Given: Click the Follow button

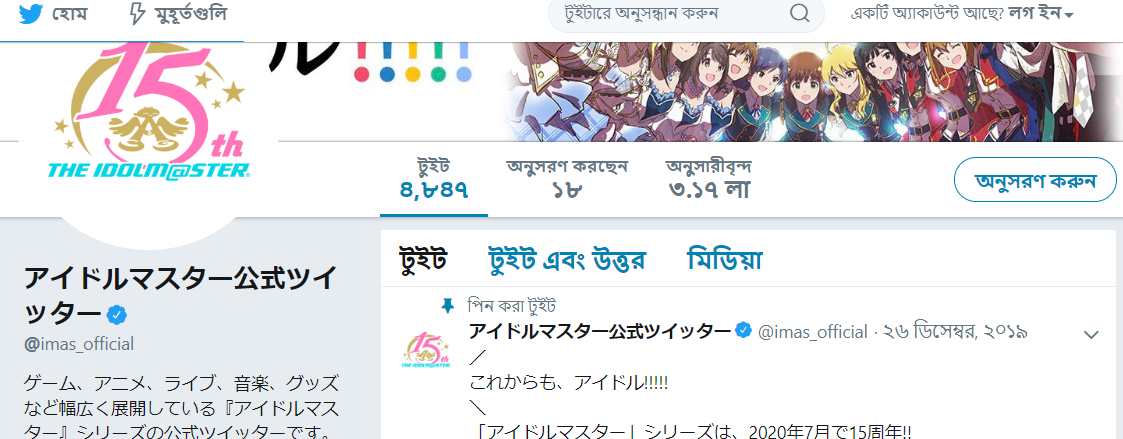Looking at the screenshot, I should pos(1035,180).
